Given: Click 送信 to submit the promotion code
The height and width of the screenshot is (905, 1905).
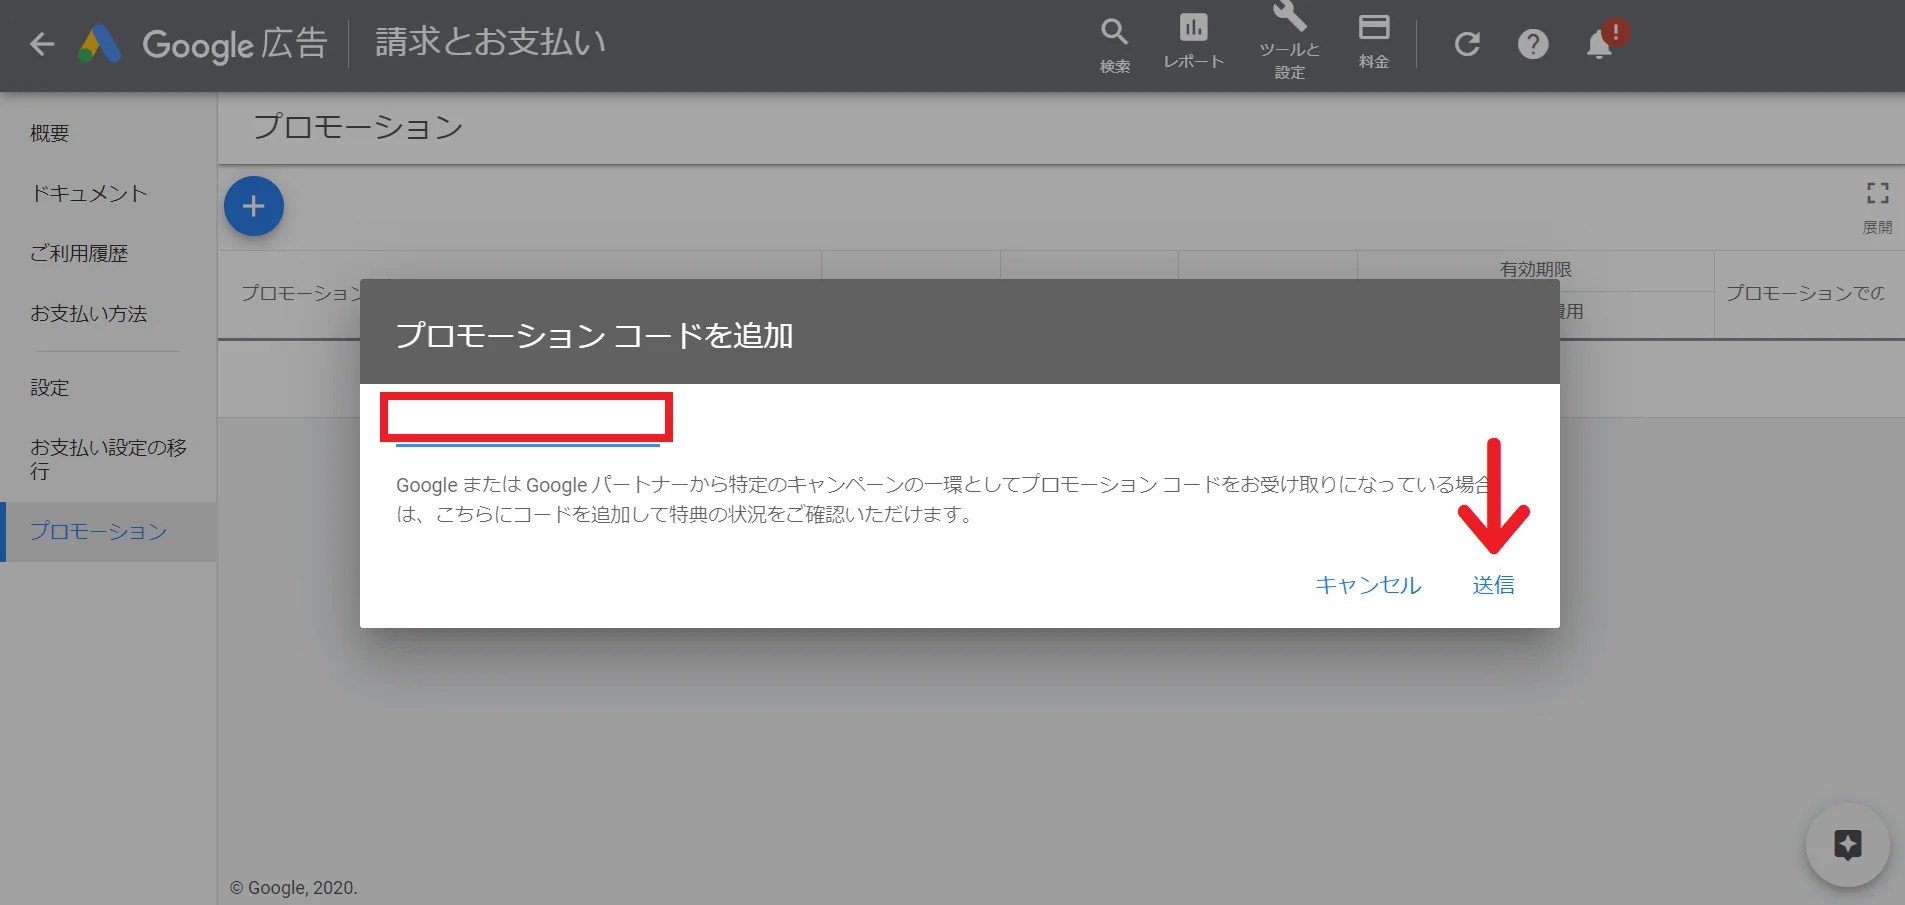Looking at the screenshot, I should (1494, 585).
